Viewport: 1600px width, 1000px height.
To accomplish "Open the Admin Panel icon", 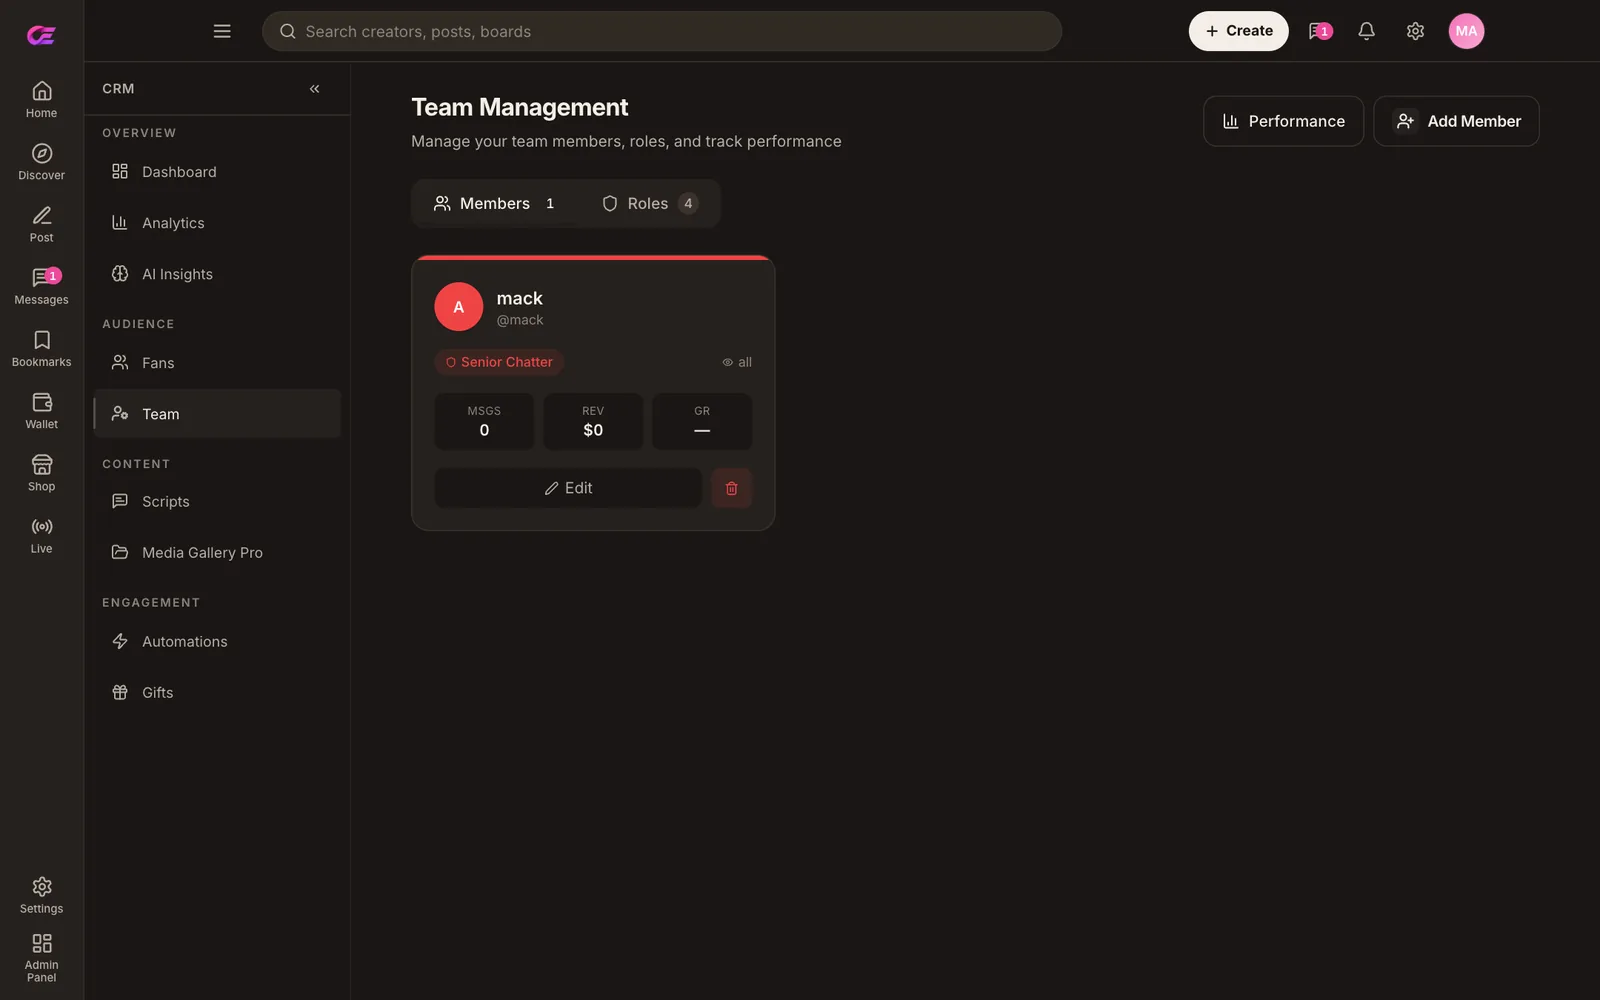I will coord(41,958).
